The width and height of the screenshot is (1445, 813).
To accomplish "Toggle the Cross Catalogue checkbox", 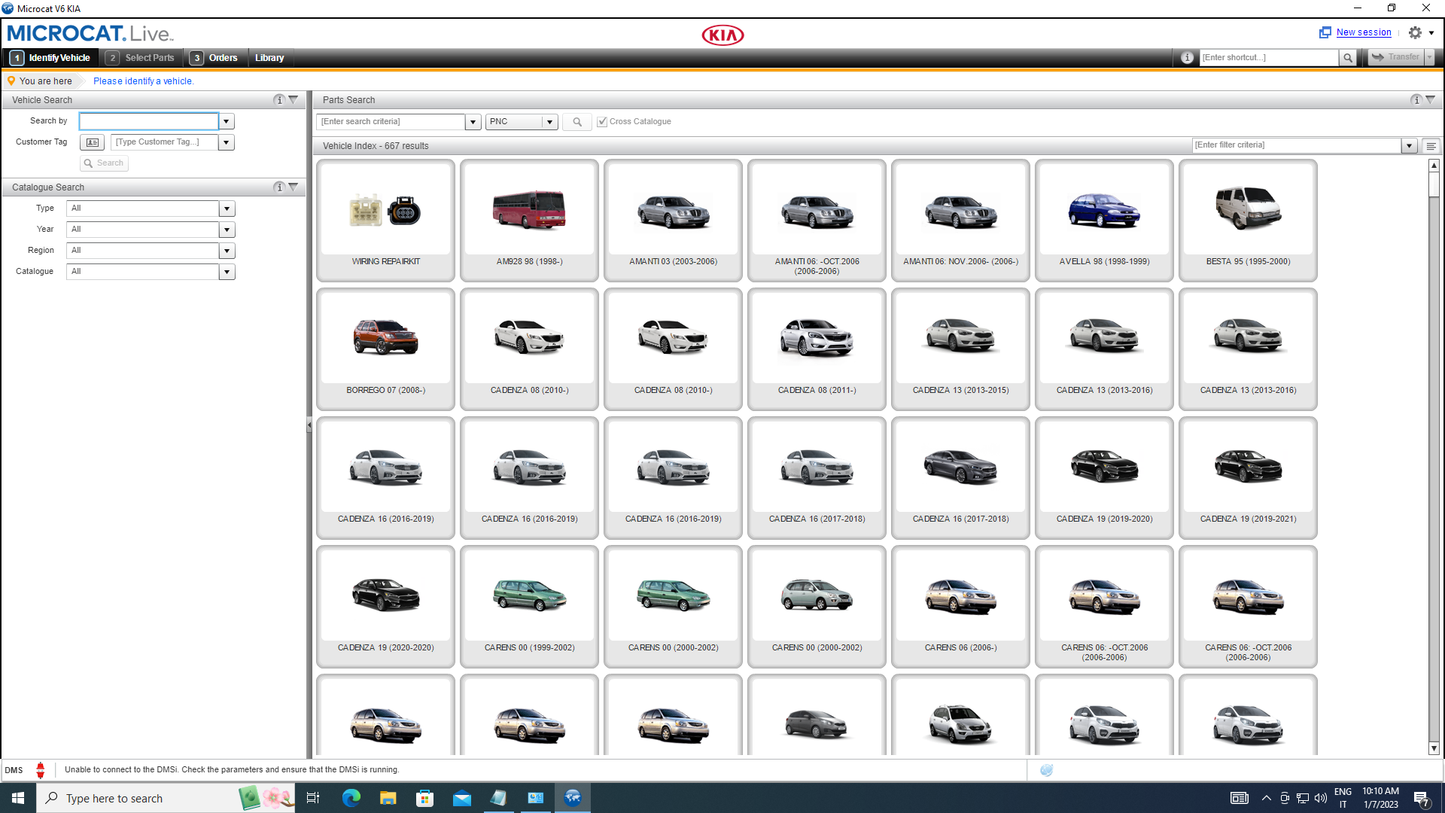I will tap(602, 122).
